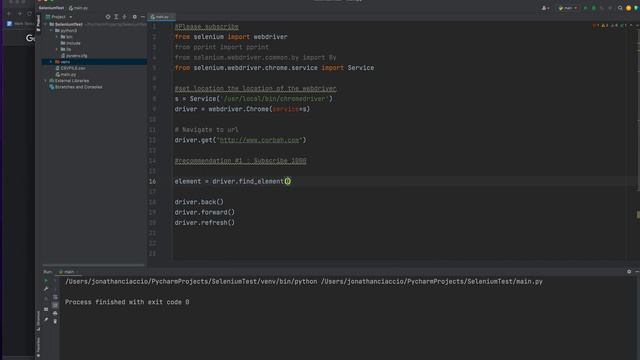Click the green Run button in top toolbar
Image resolution: width=640 pixels, height=360 pixels.
click(x=585, y=8)
